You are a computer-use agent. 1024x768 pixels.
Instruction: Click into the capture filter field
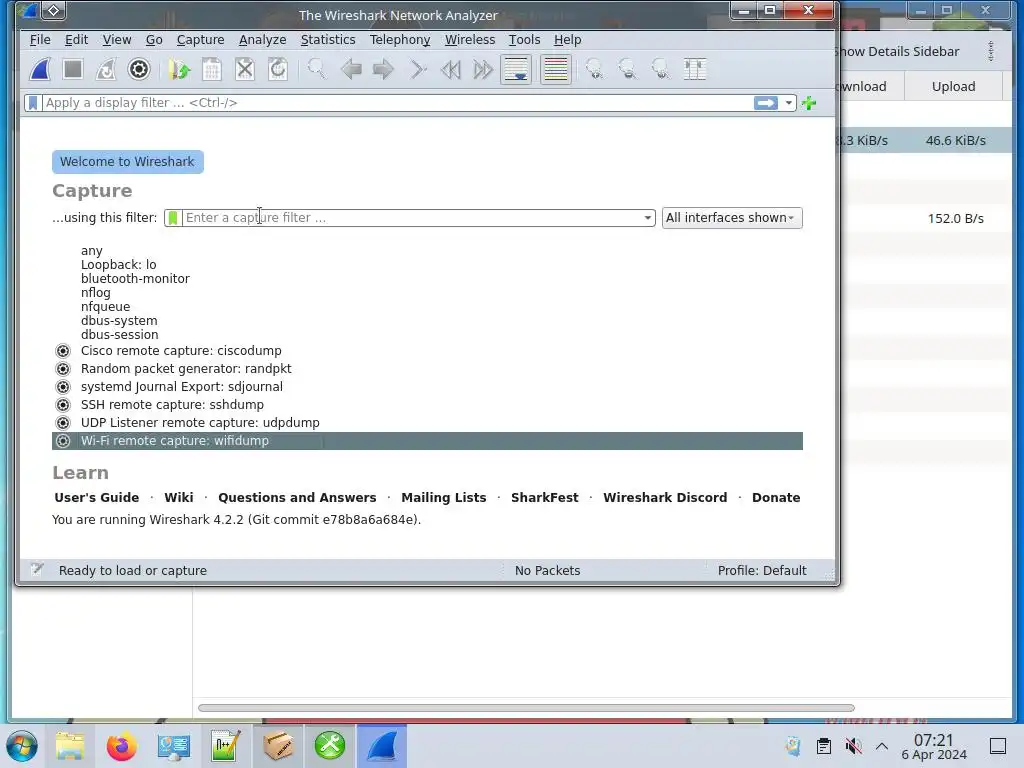tap(412, 217)
